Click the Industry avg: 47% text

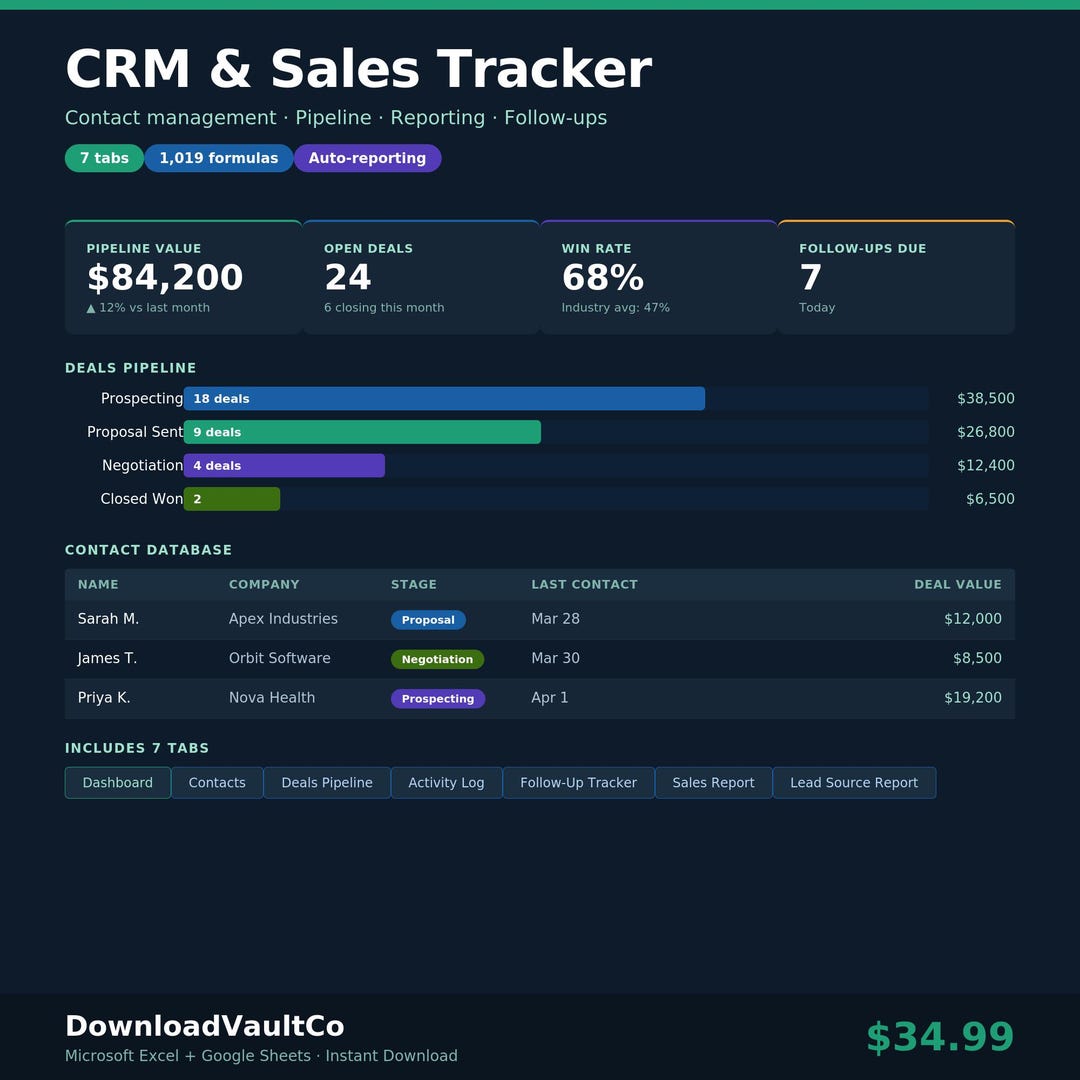[616, 308]
